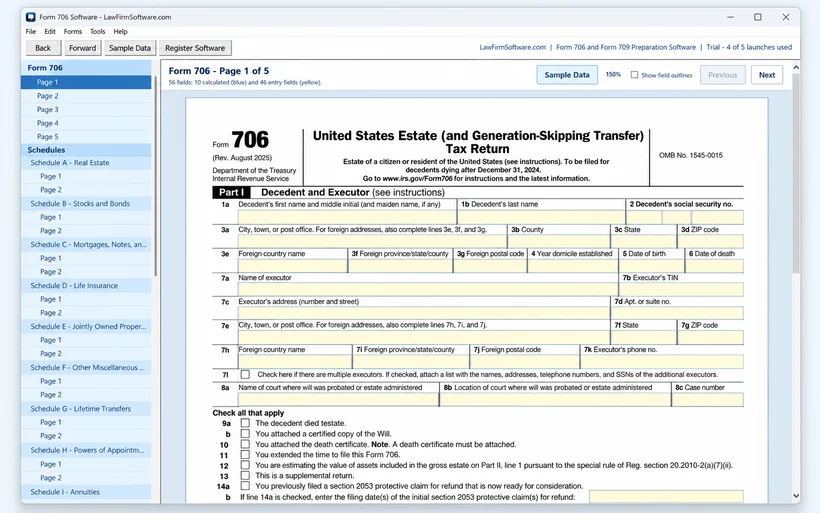Check 'This is a supplemental return' box
This screenshot has height=513, width=820.
[x=245, y=475]
